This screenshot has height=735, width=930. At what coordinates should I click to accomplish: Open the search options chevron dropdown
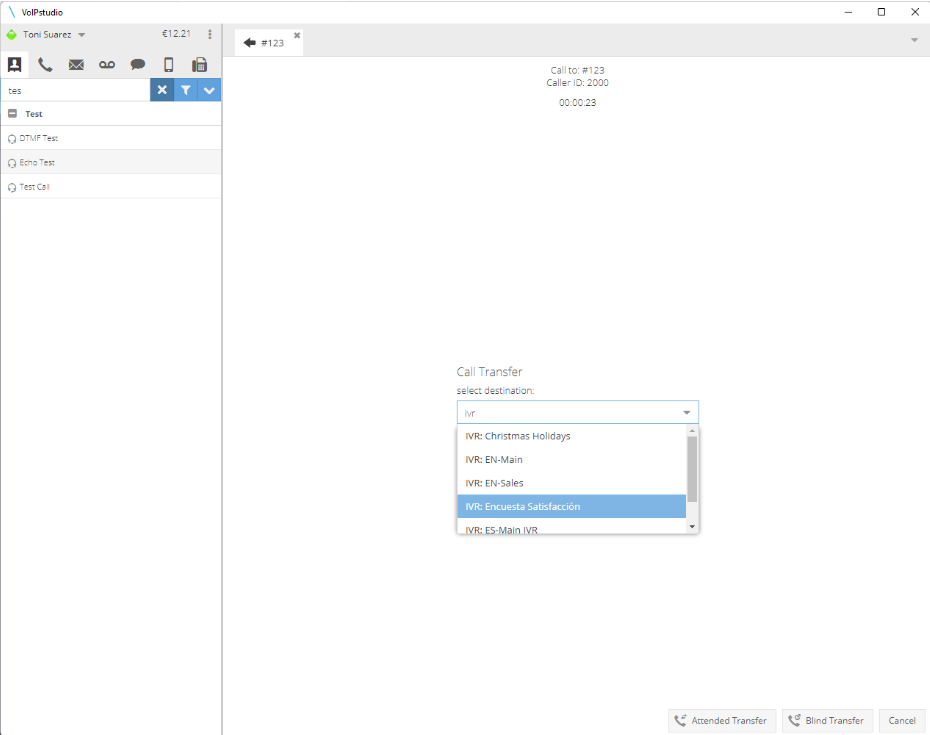click(209, 90)
